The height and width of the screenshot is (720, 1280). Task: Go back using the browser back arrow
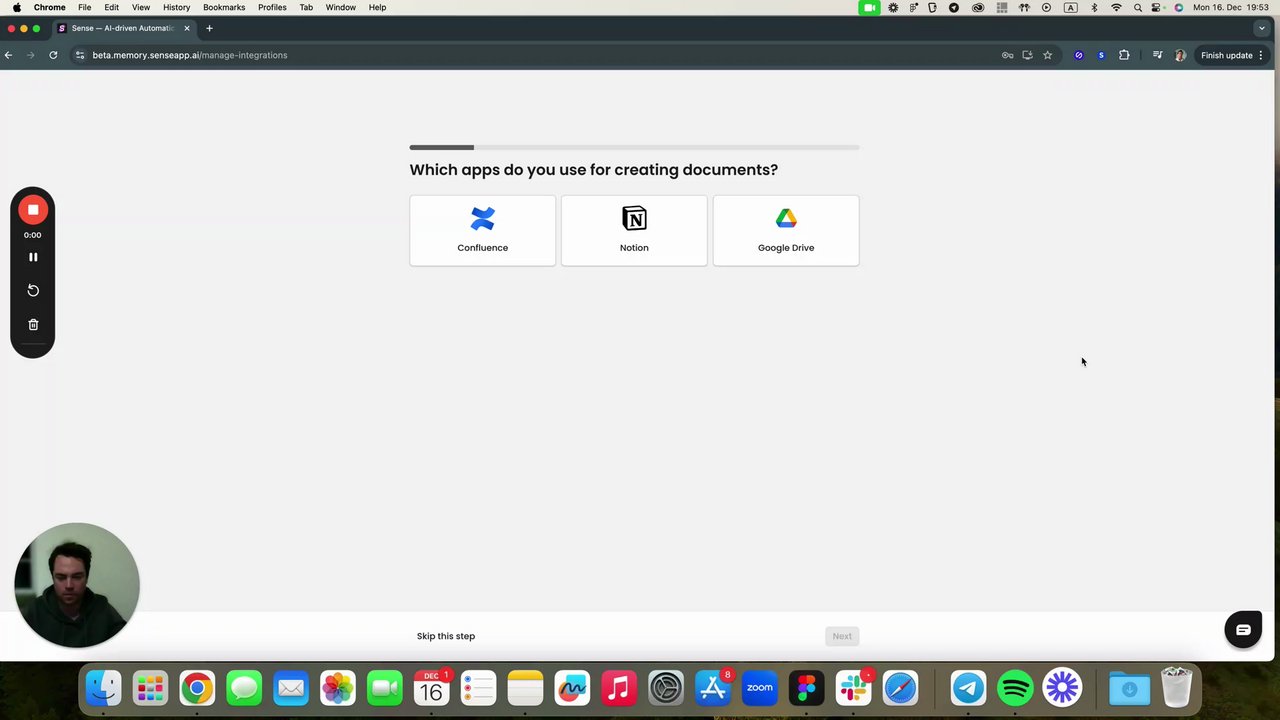click(x=9, y=55)
